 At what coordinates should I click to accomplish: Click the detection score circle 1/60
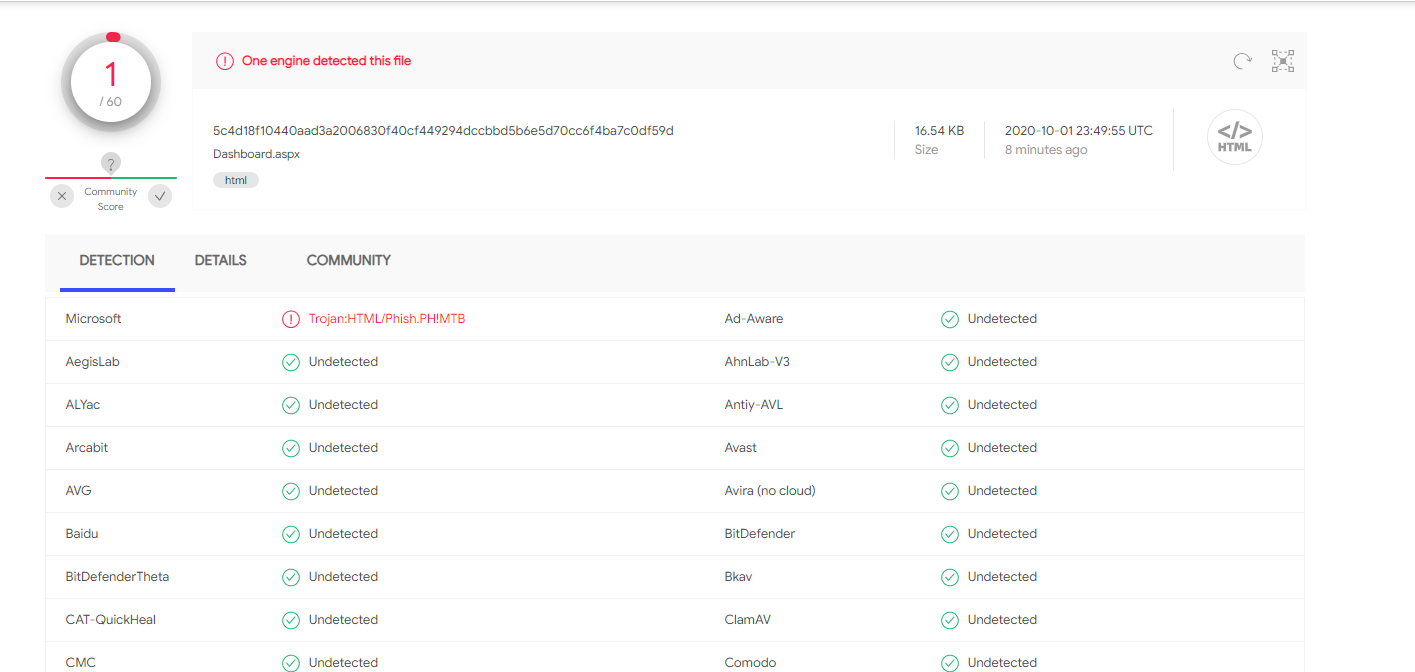pos(111,83)
